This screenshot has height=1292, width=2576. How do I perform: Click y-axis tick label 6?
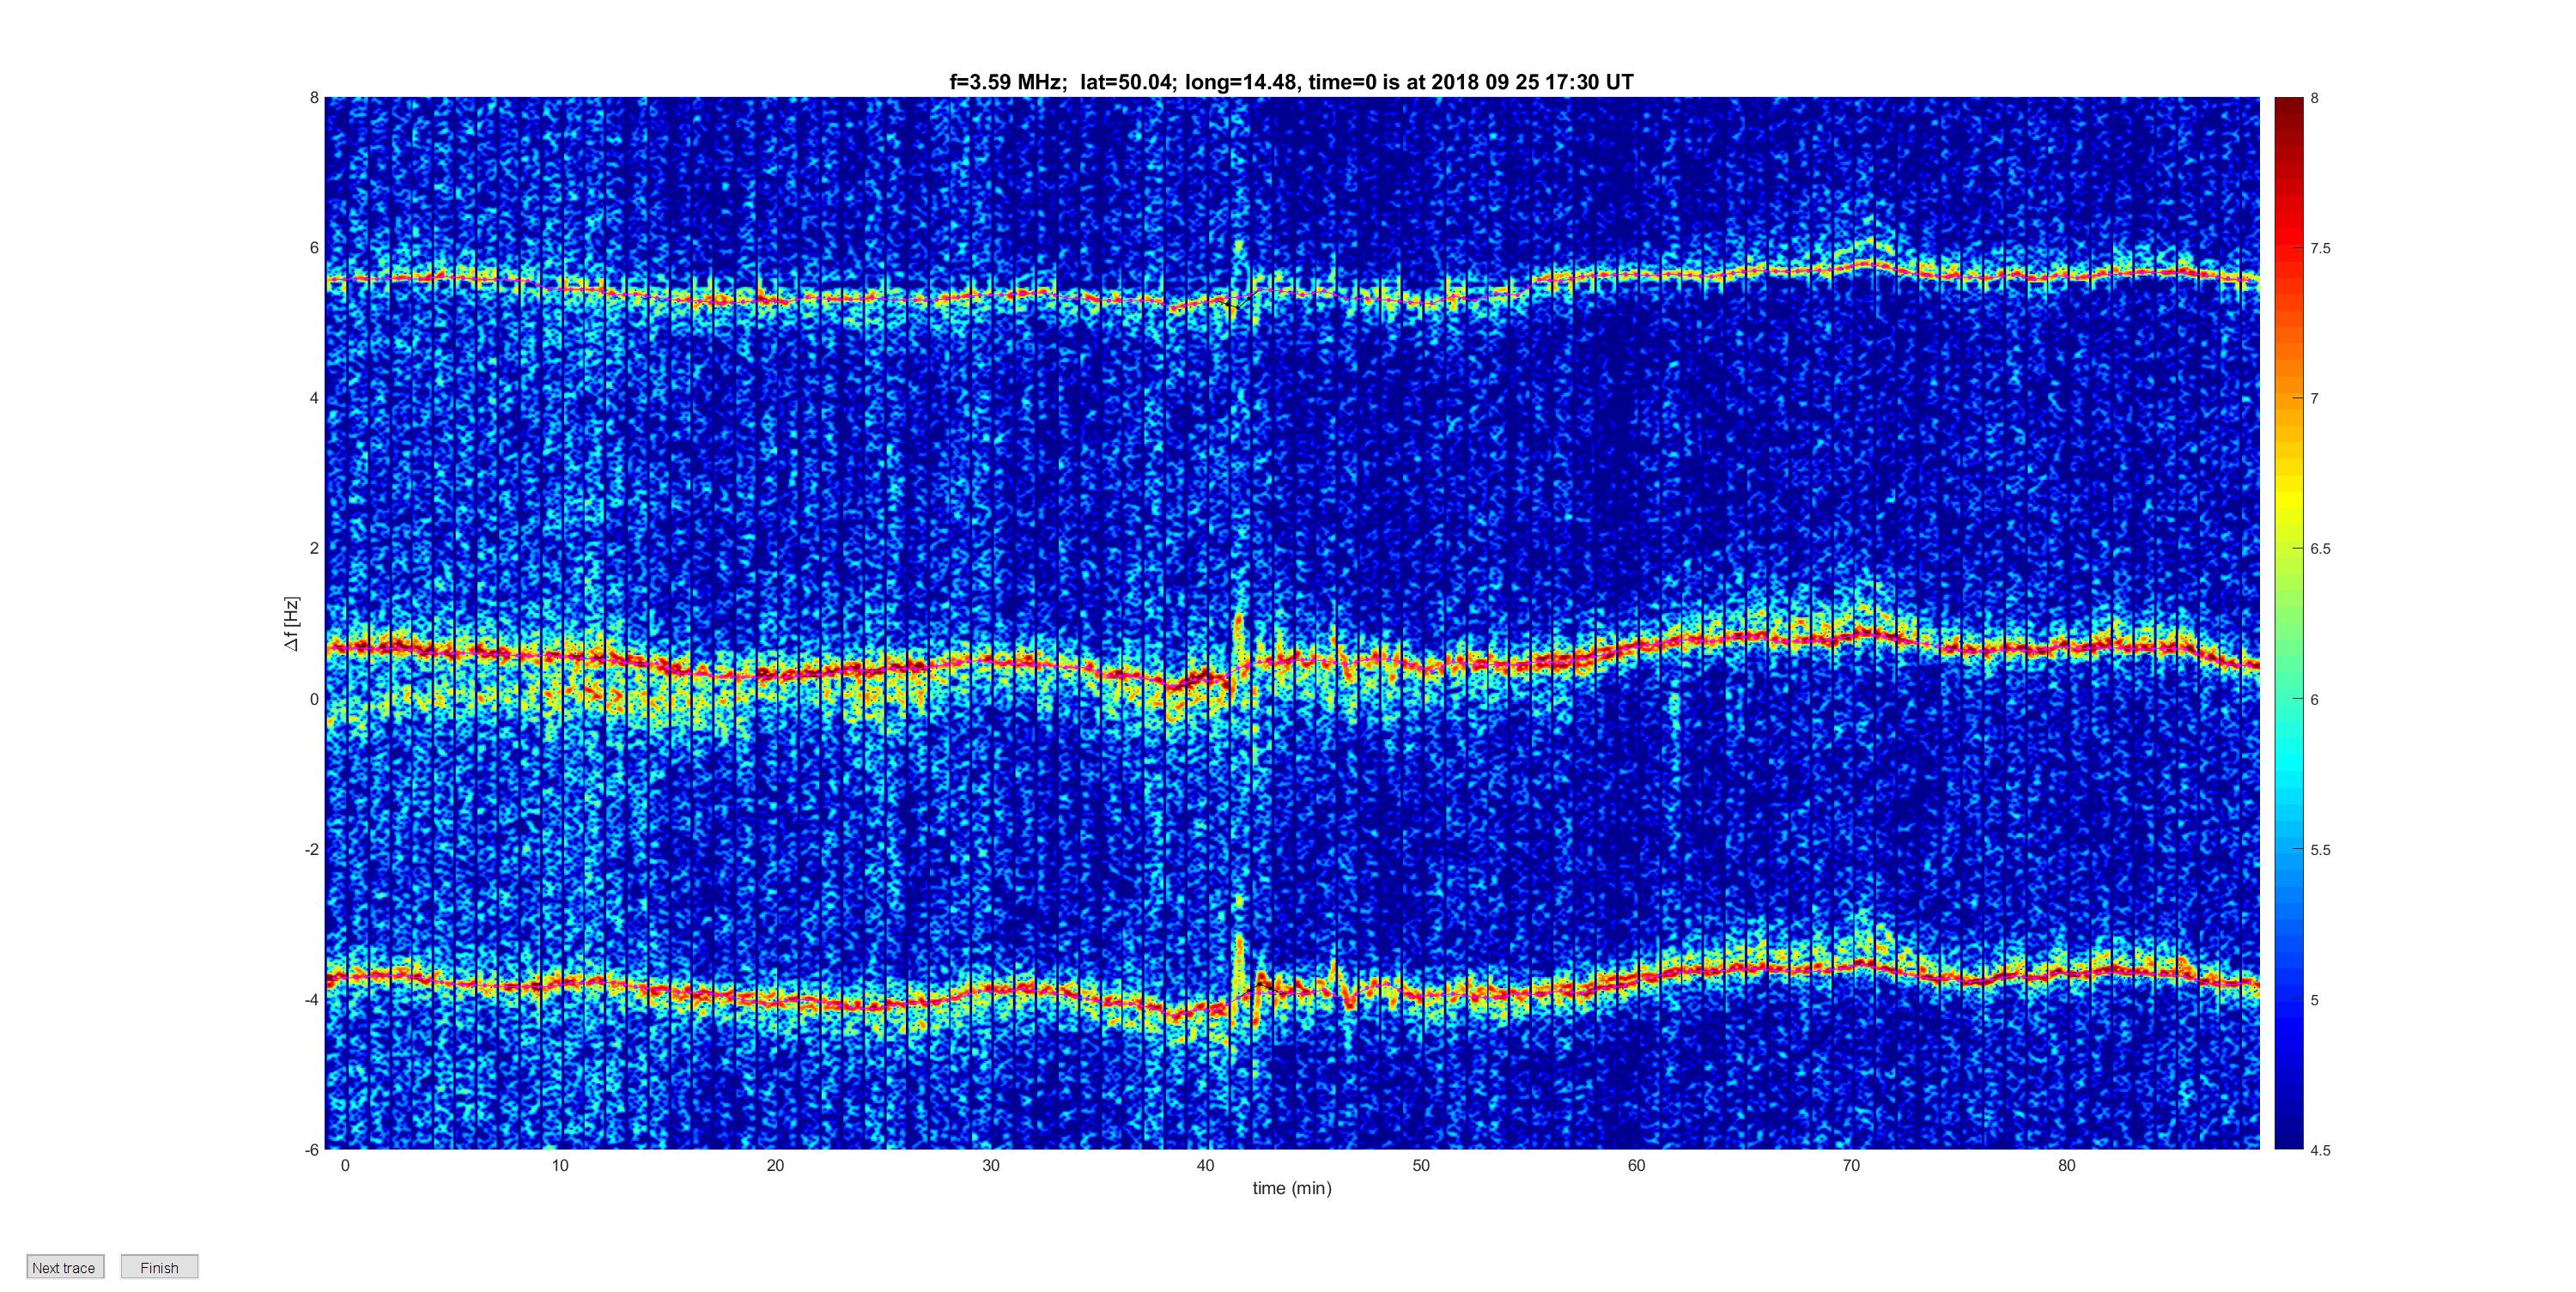pyautogui.click(x=314, y=248)
